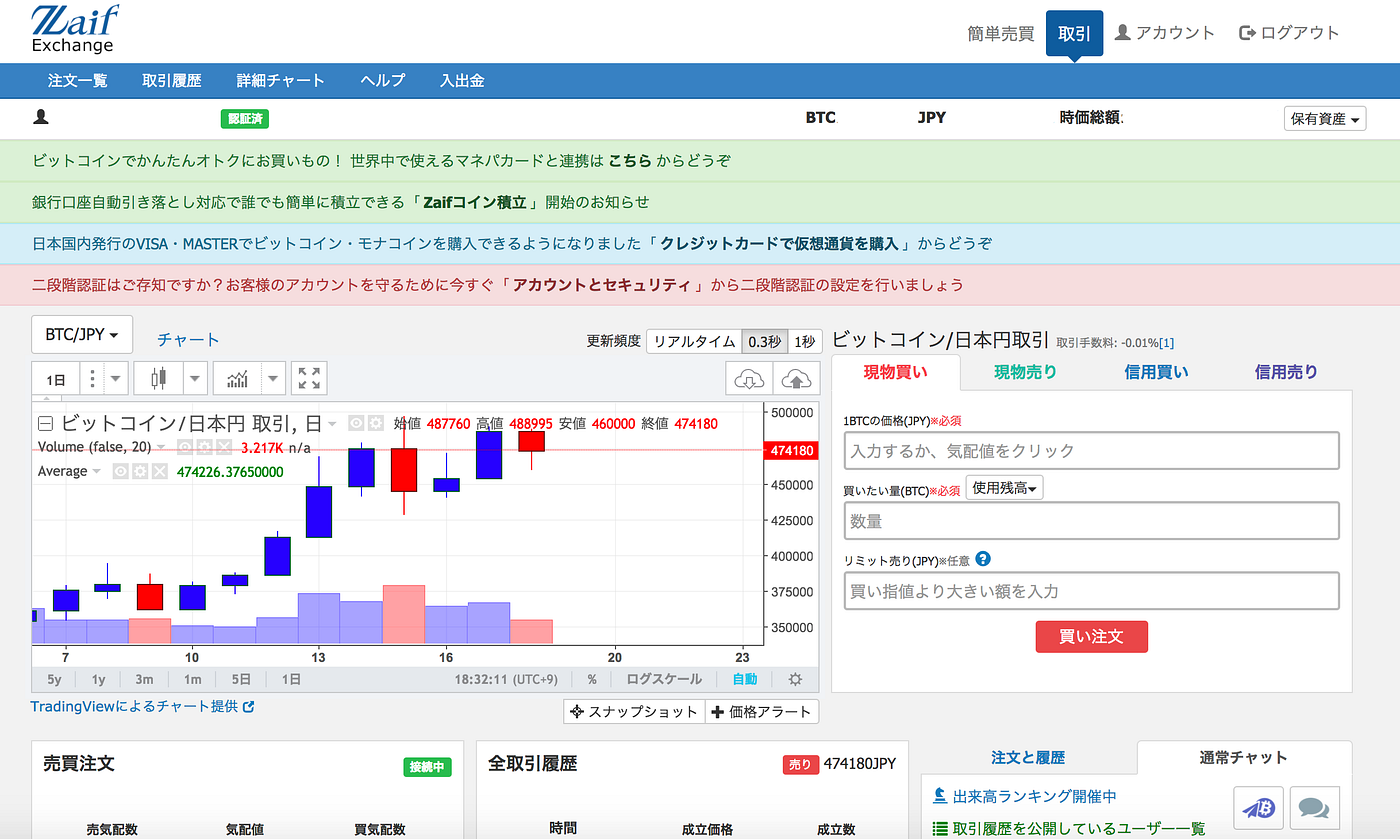This screenshot has height=839, width=1400.
Task: Toggle ログスケール log scale
Action: pos(664,679)
